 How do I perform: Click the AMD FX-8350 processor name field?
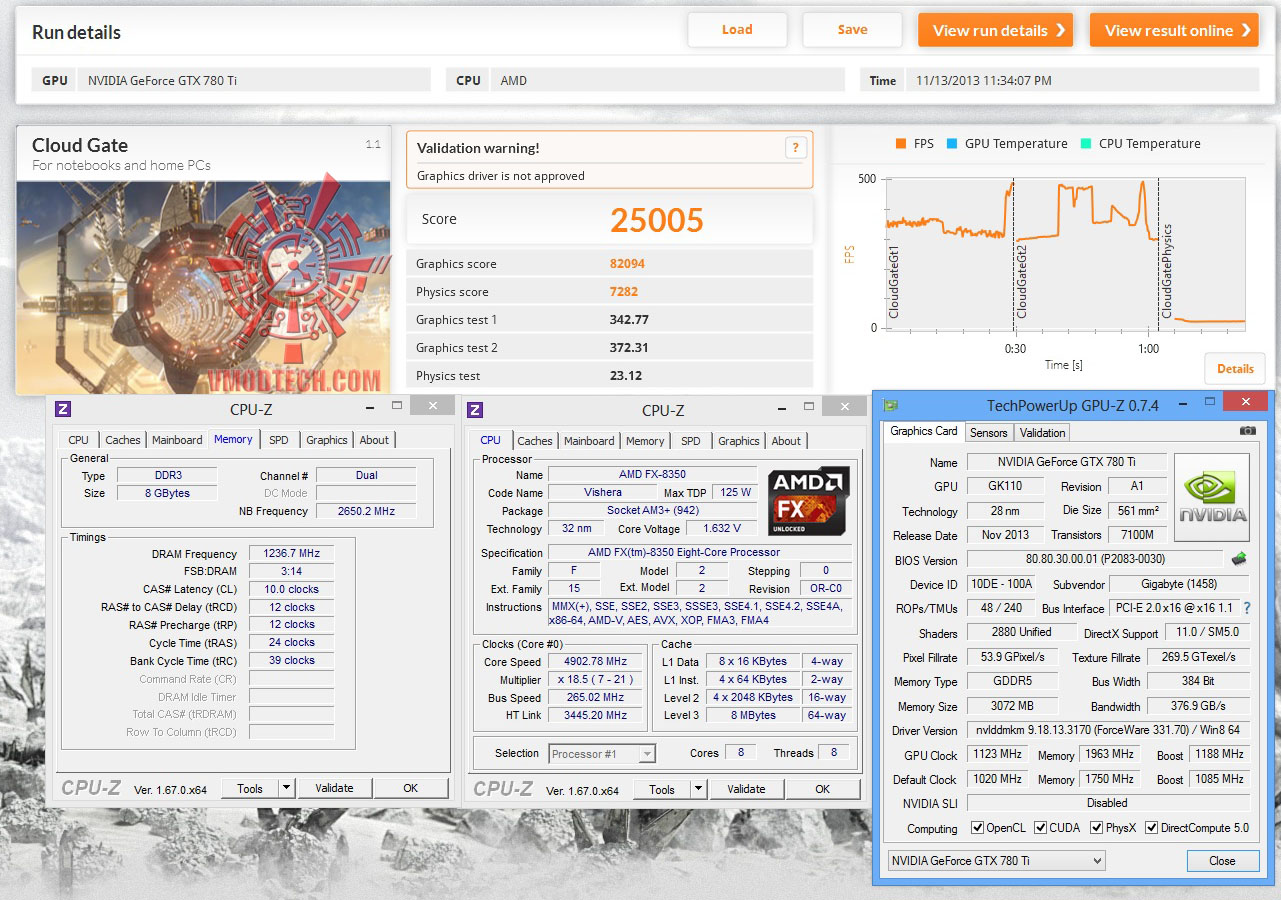point(653,474)
